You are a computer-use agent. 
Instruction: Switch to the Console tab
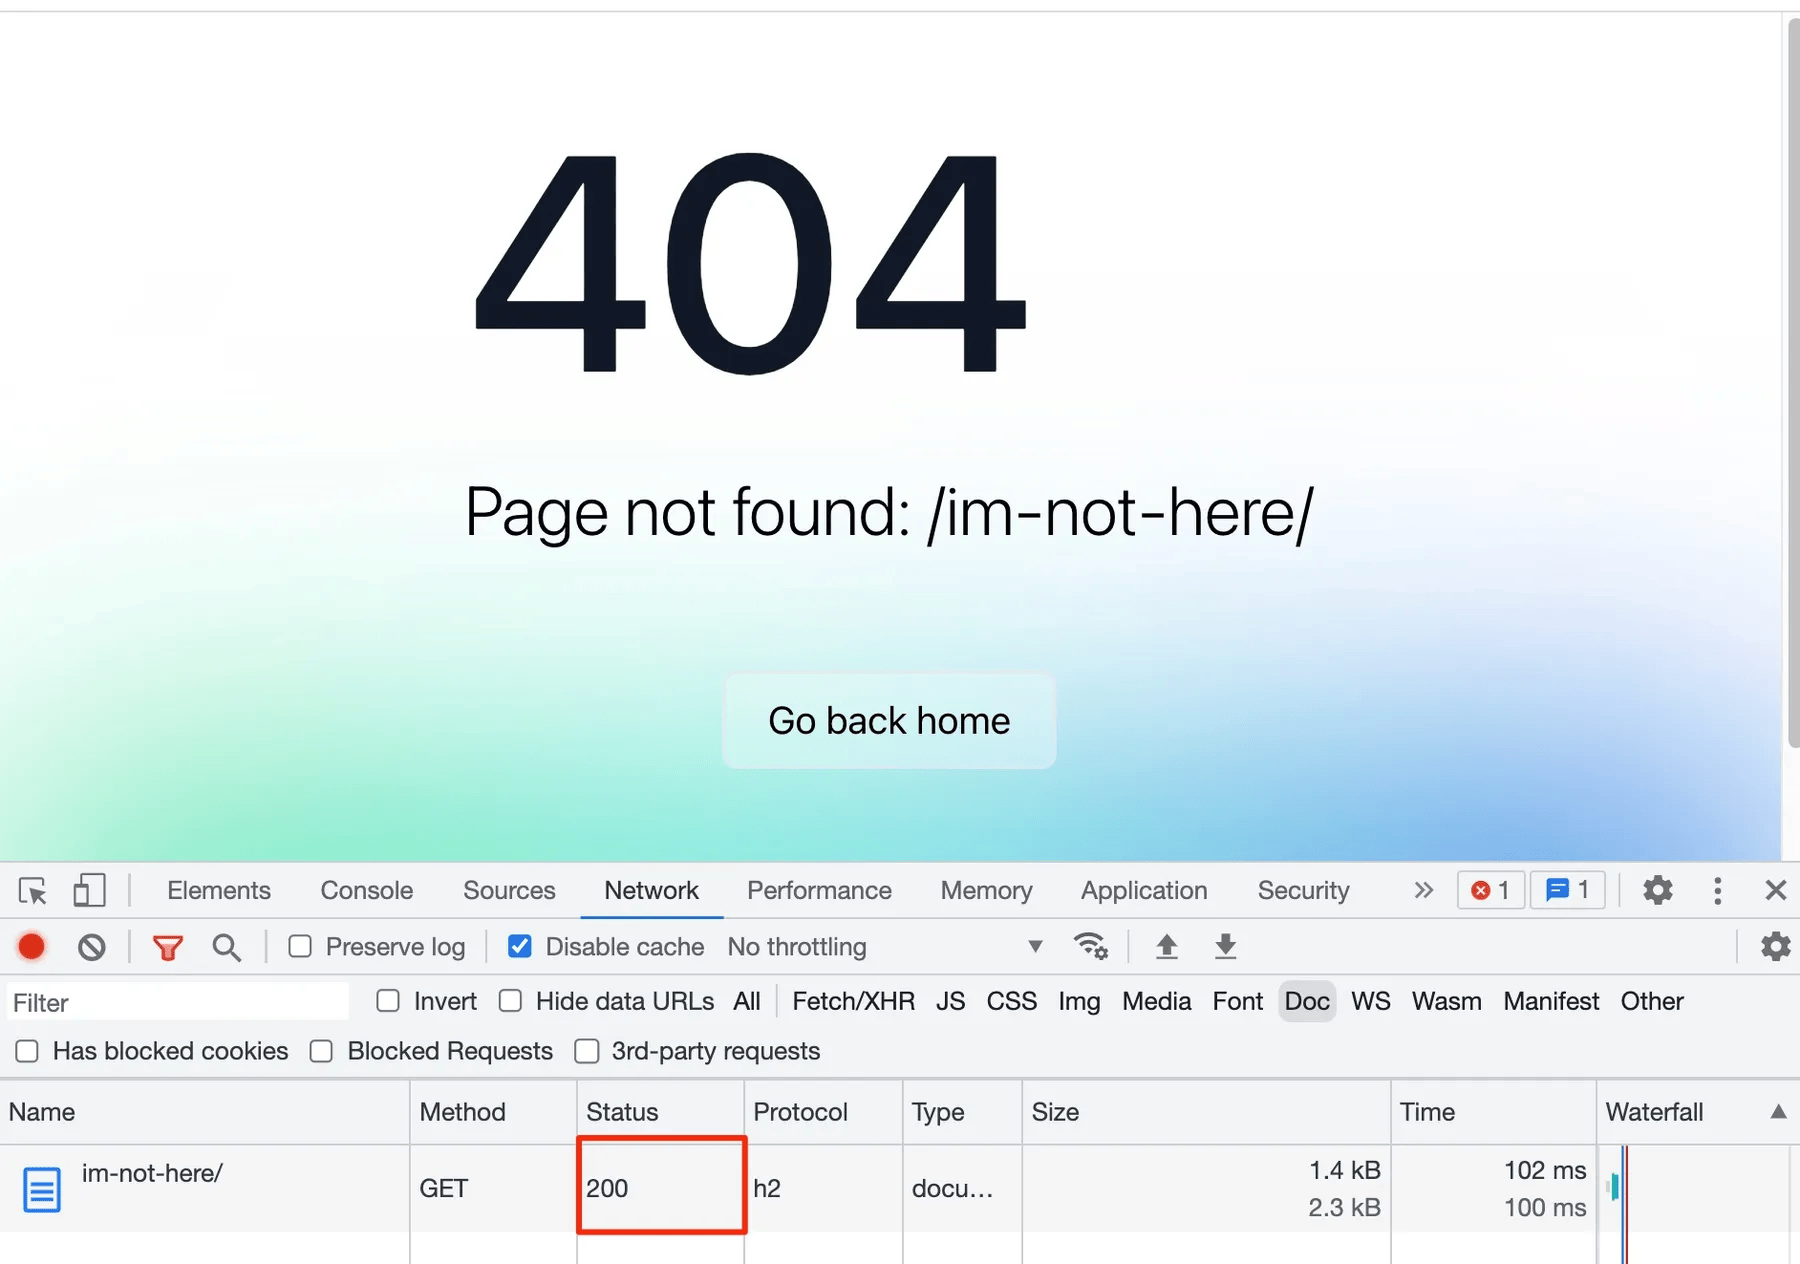(x=366, y=890)
